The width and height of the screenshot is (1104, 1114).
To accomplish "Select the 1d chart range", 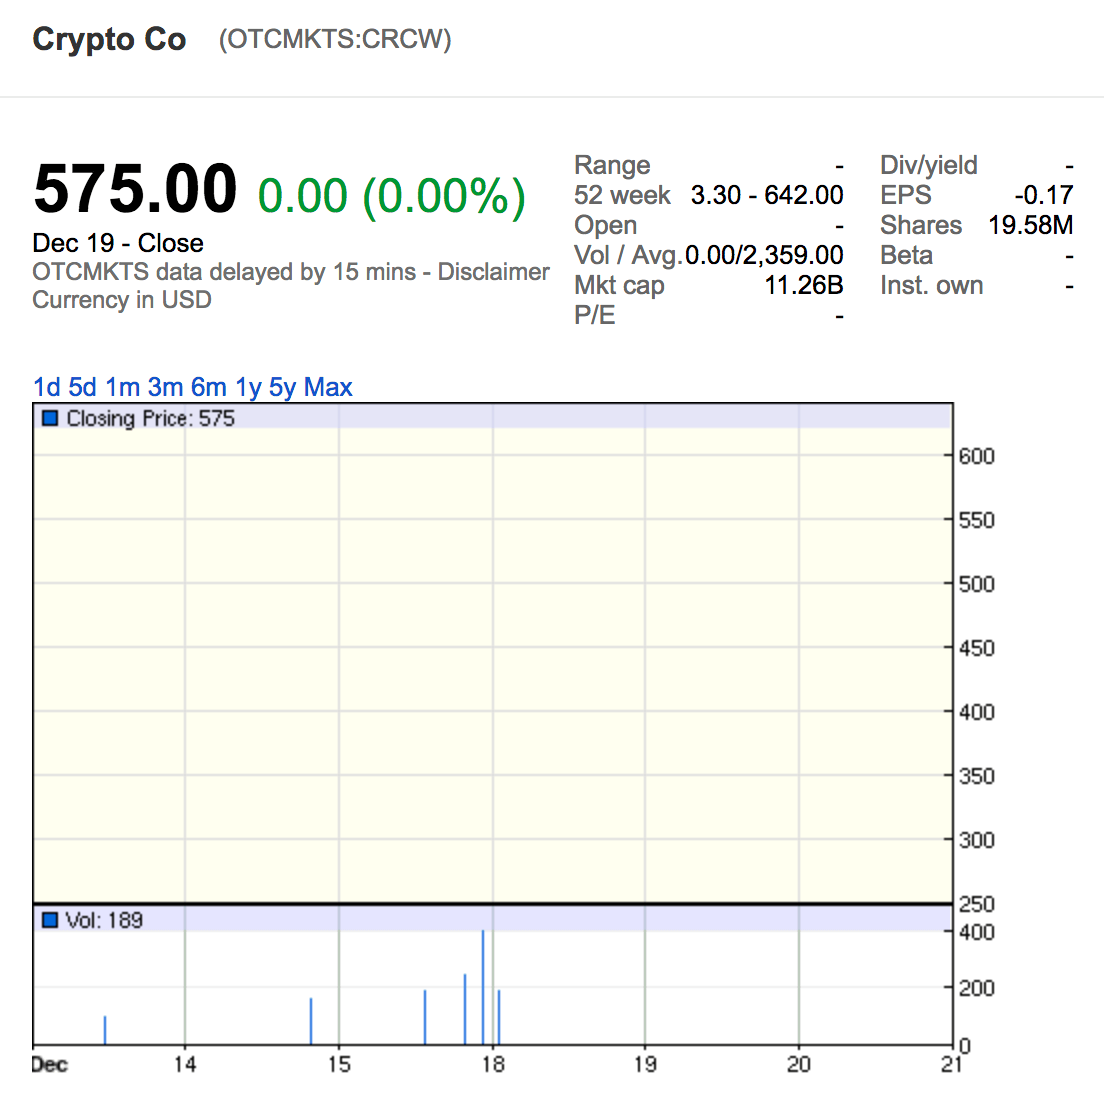I will click(47, 387).
